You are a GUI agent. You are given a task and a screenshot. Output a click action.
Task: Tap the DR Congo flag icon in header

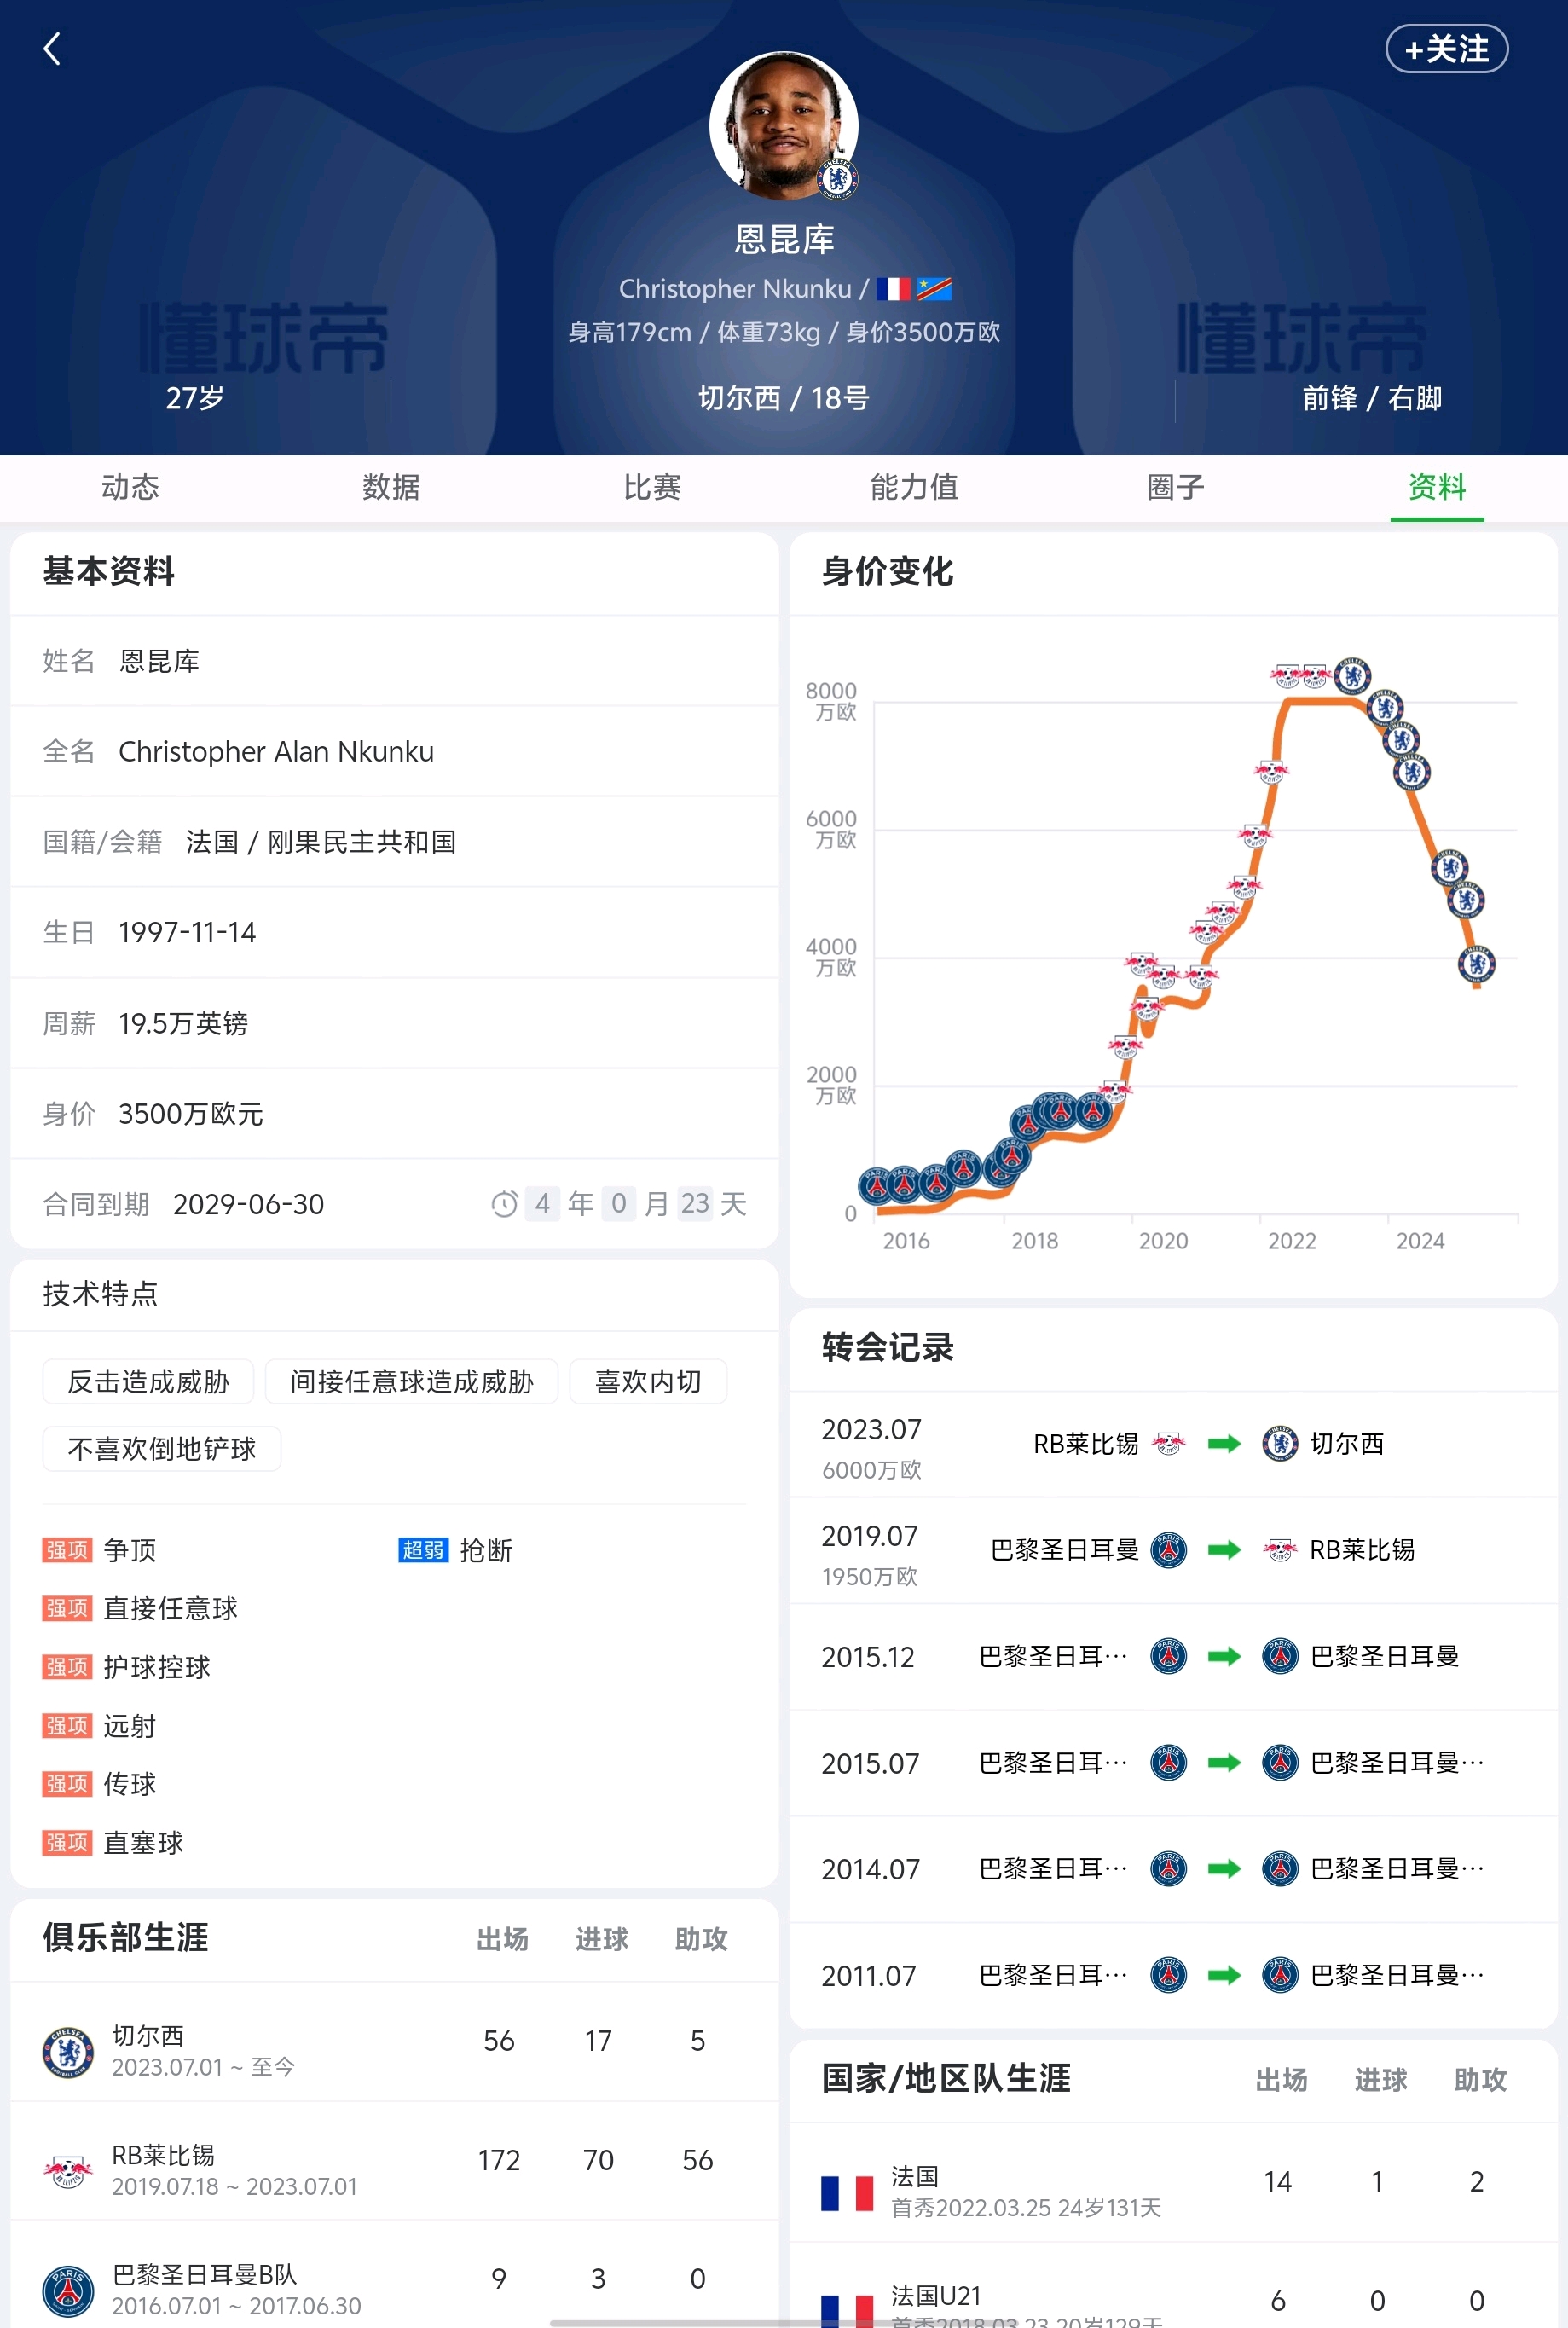click(934, 289)
